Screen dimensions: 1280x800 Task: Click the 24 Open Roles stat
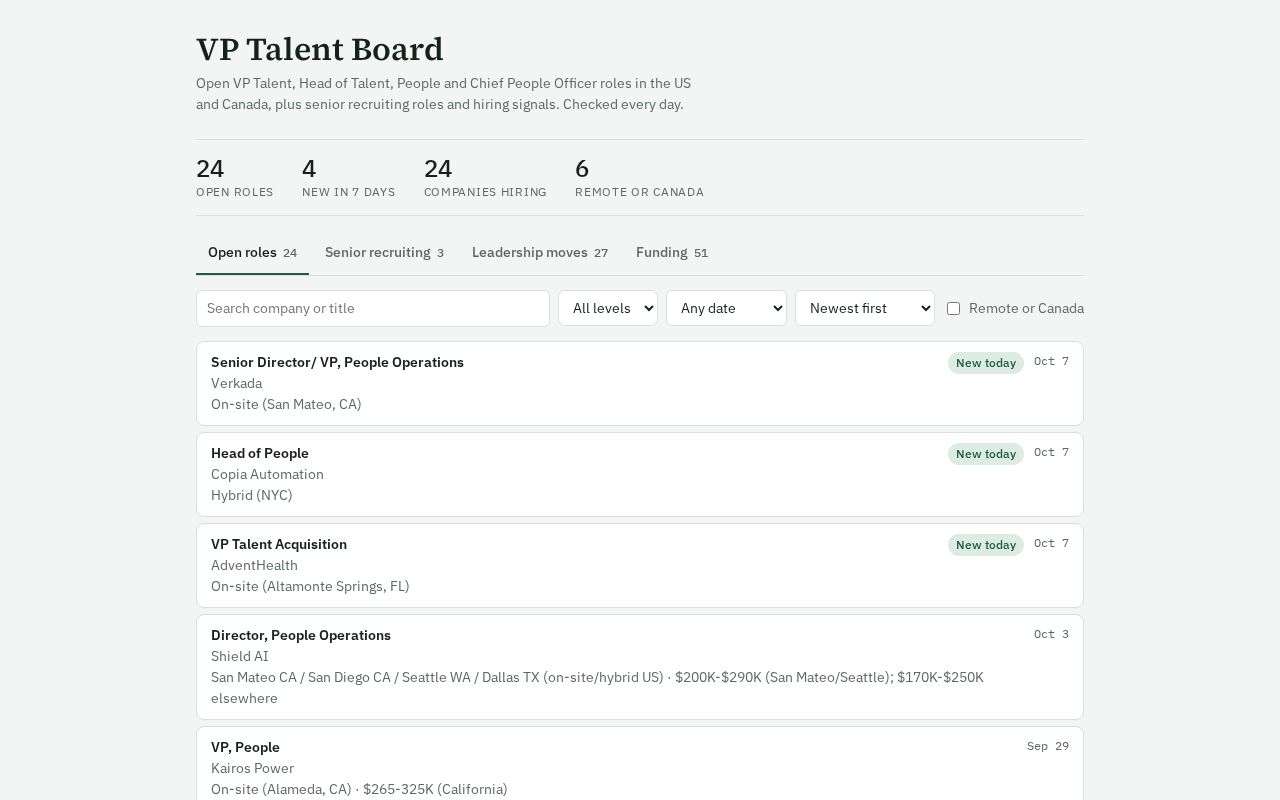(235, 177)
